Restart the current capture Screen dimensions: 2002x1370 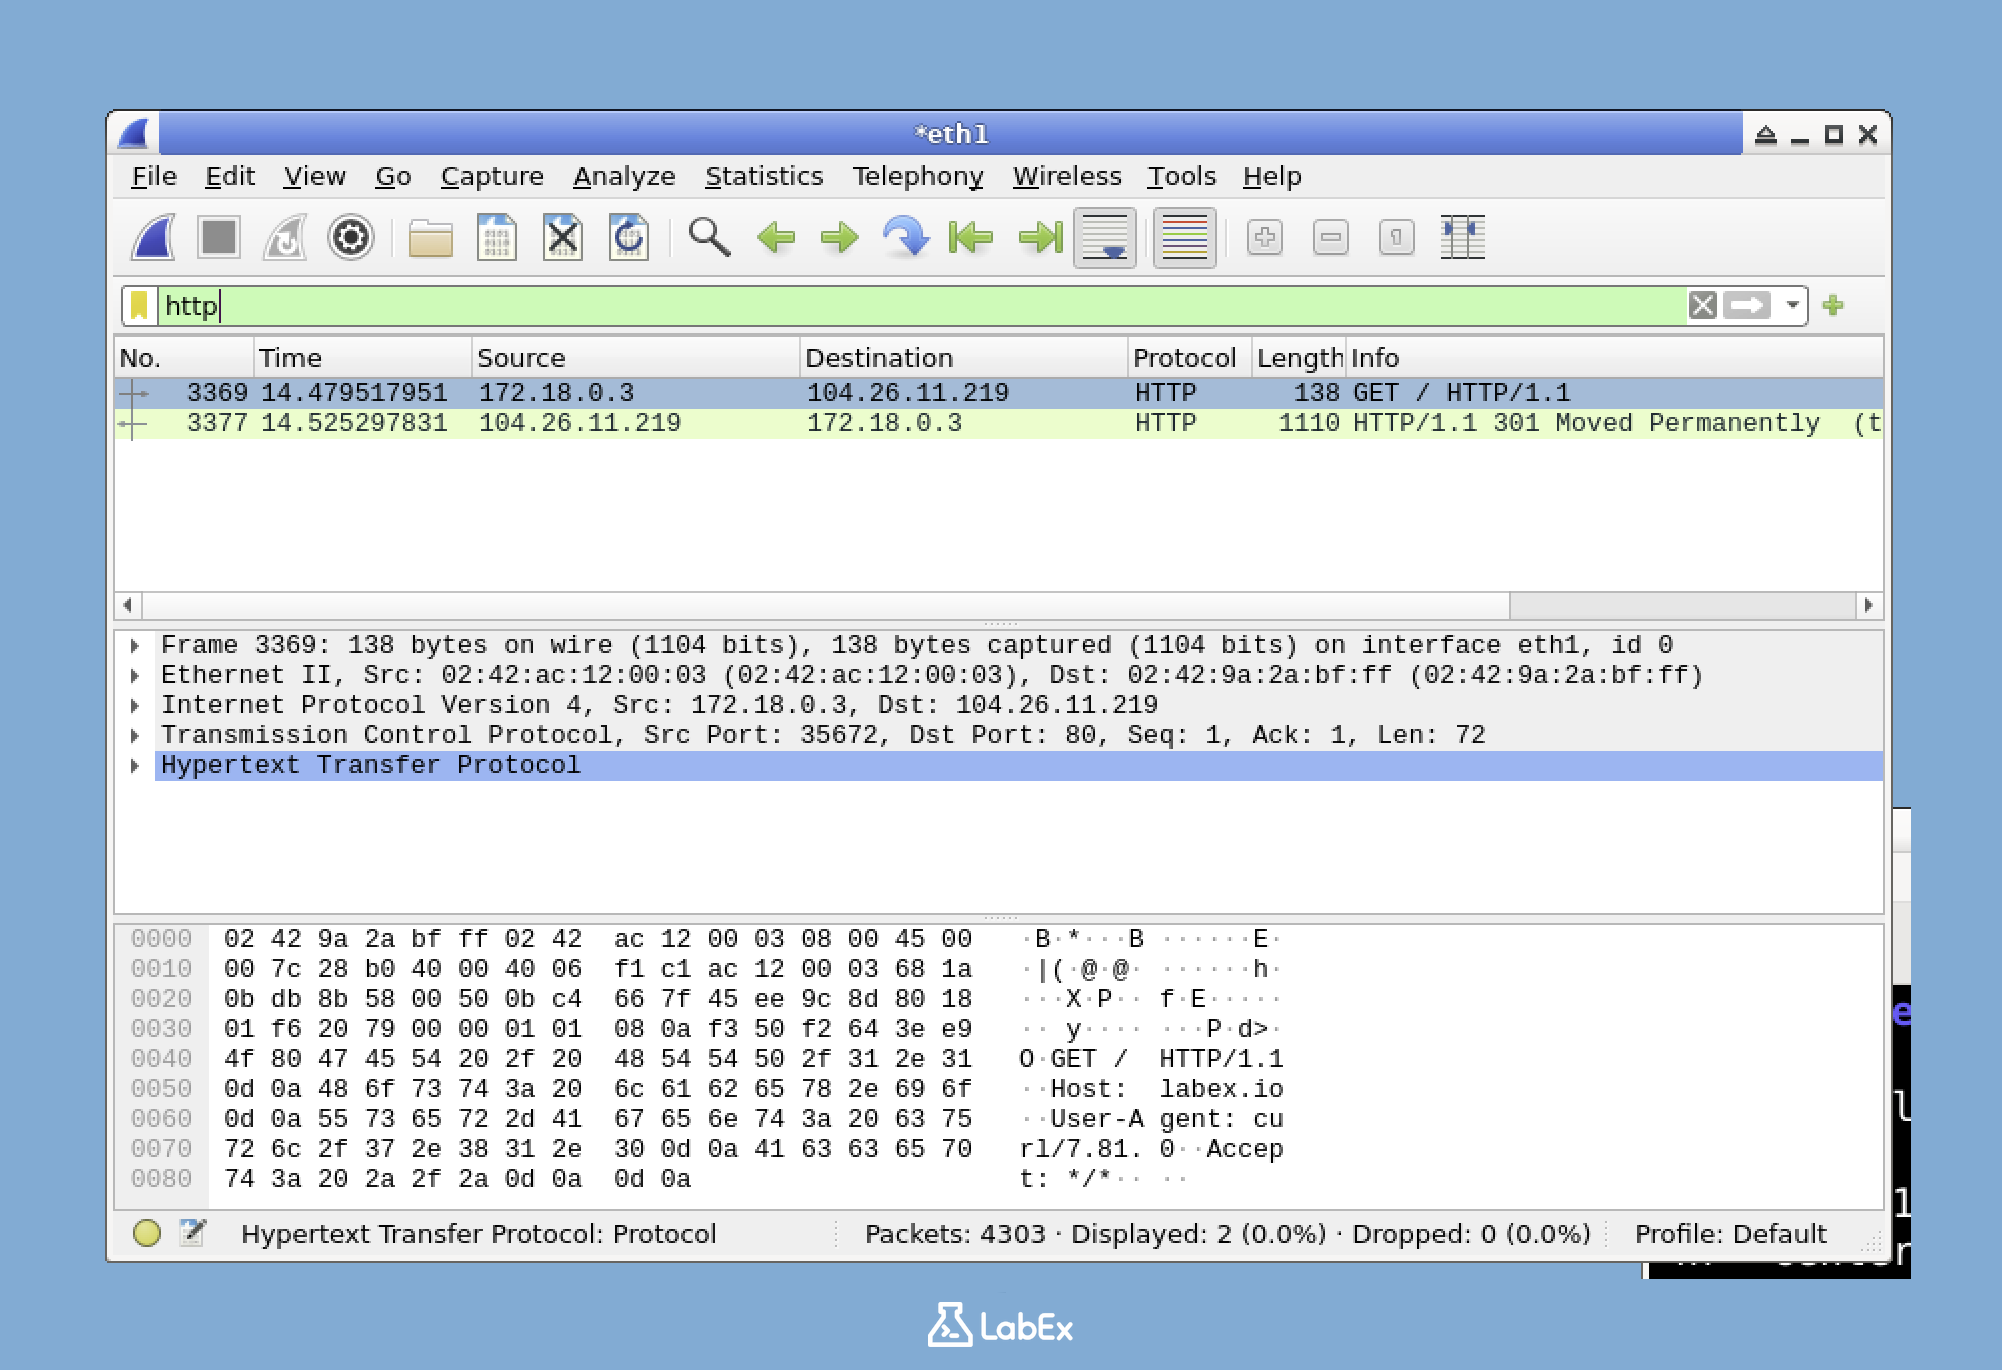[285, 238]
